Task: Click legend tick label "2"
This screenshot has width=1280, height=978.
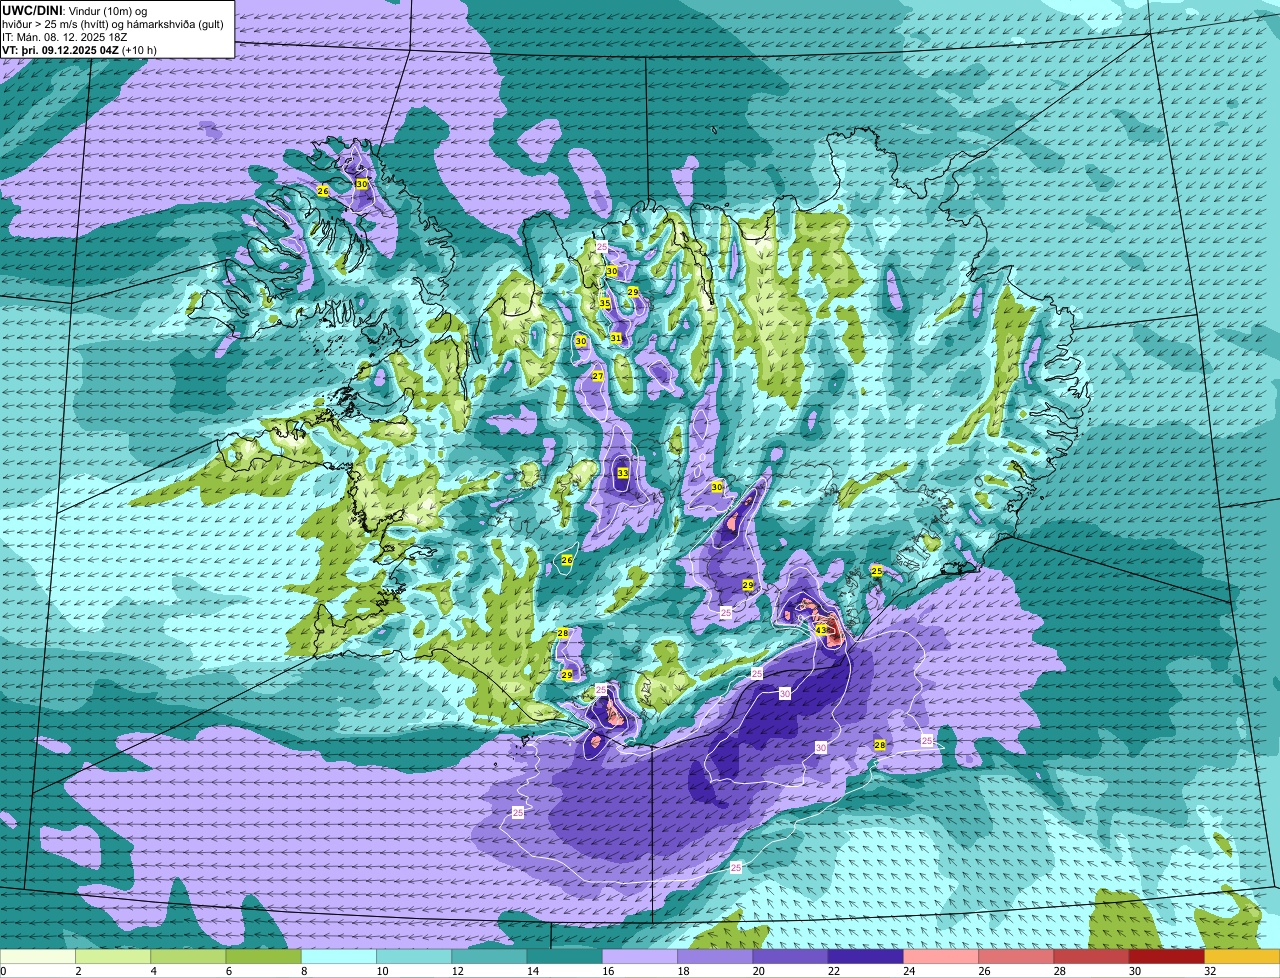Action: click(x=77, y=971)
